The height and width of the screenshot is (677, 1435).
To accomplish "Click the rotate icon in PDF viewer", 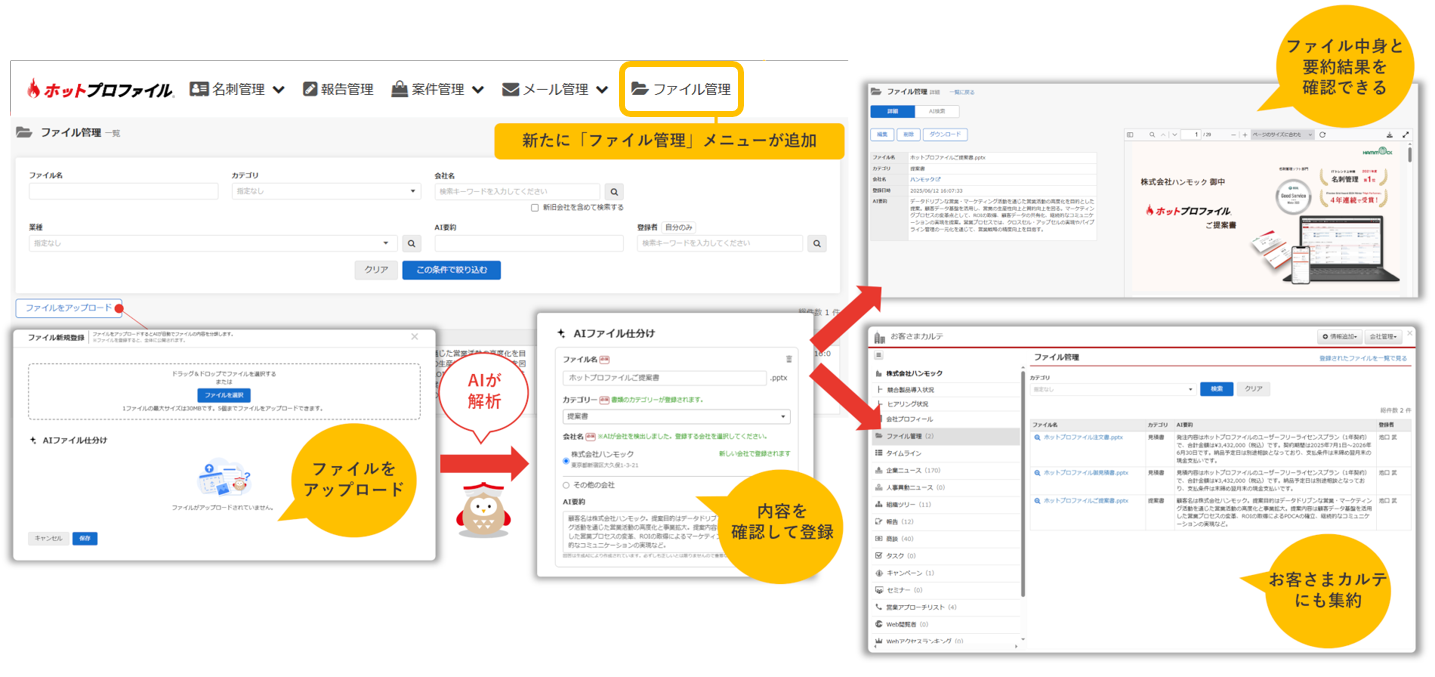I will click(1323, 135).
